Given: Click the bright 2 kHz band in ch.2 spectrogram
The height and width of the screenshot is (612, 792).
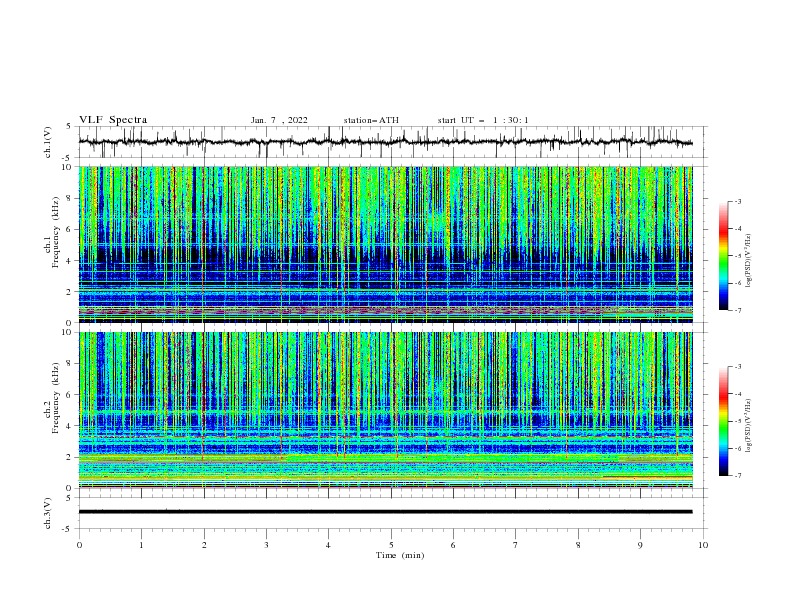Looking at the screenshot, I should pos(385,458).
